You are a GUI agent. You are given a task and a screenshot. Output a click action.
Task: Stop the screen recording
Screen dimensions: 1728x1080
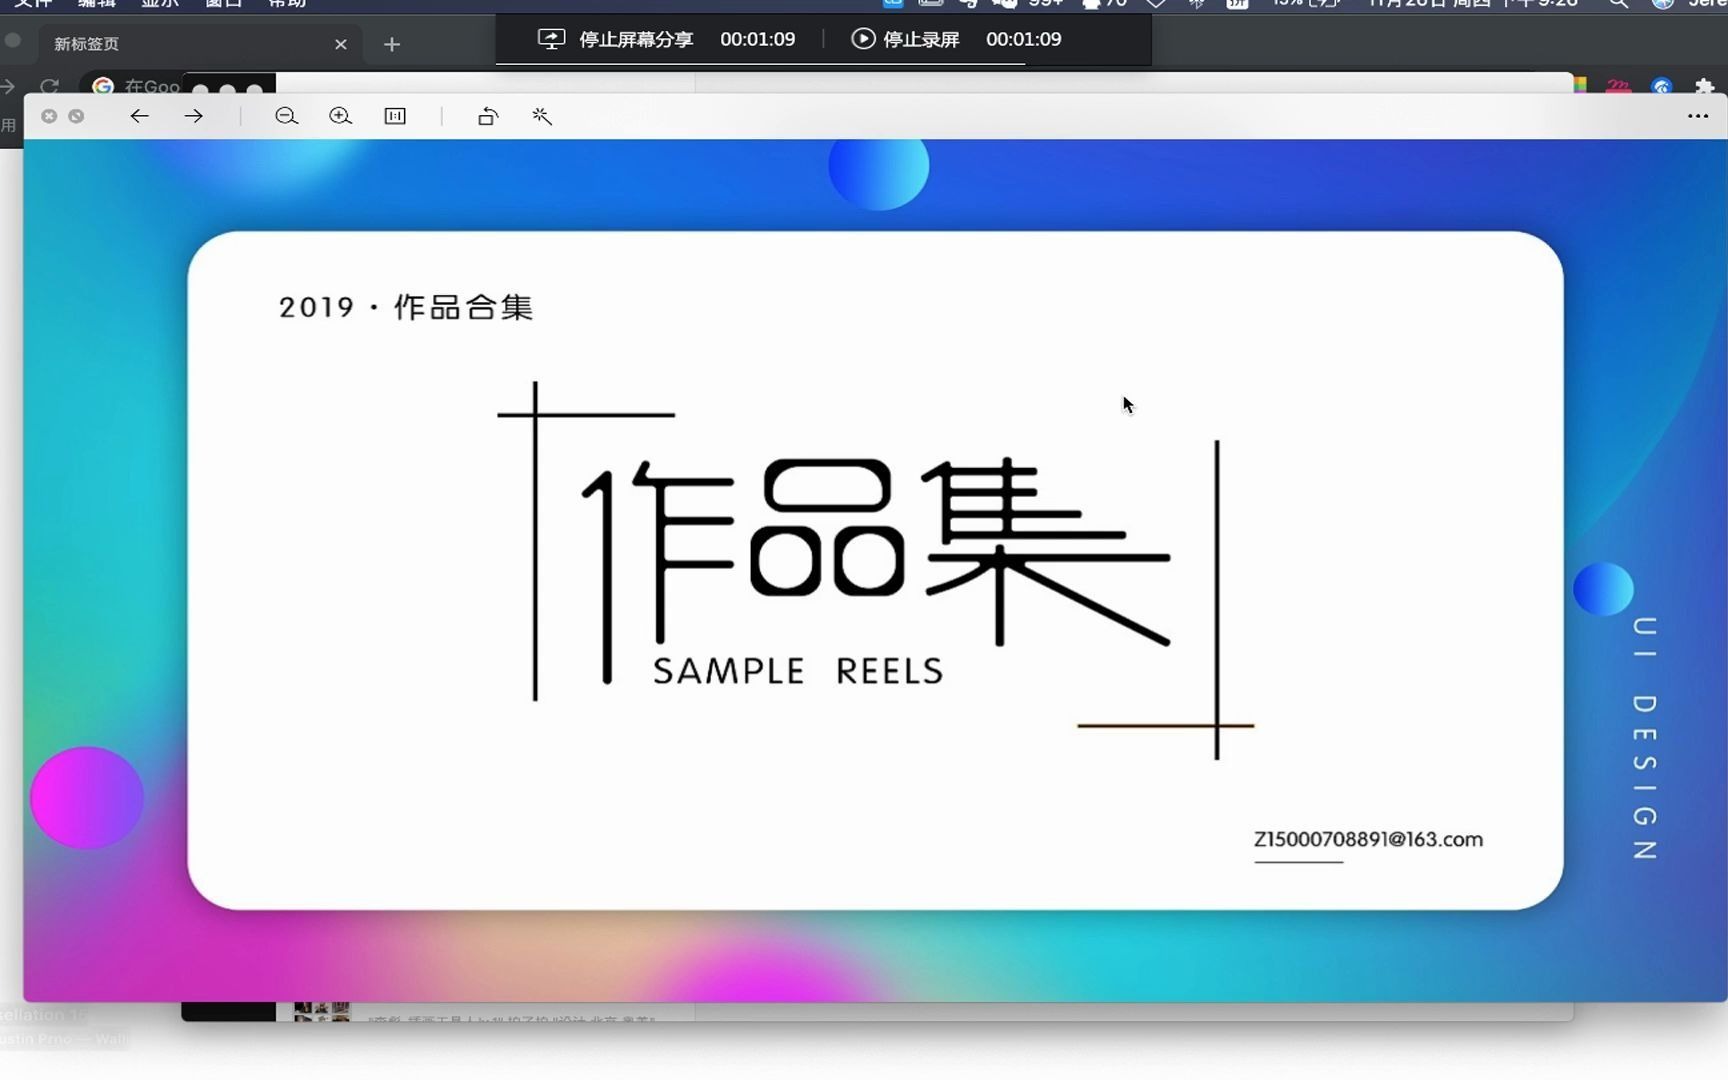click(921, 39)
